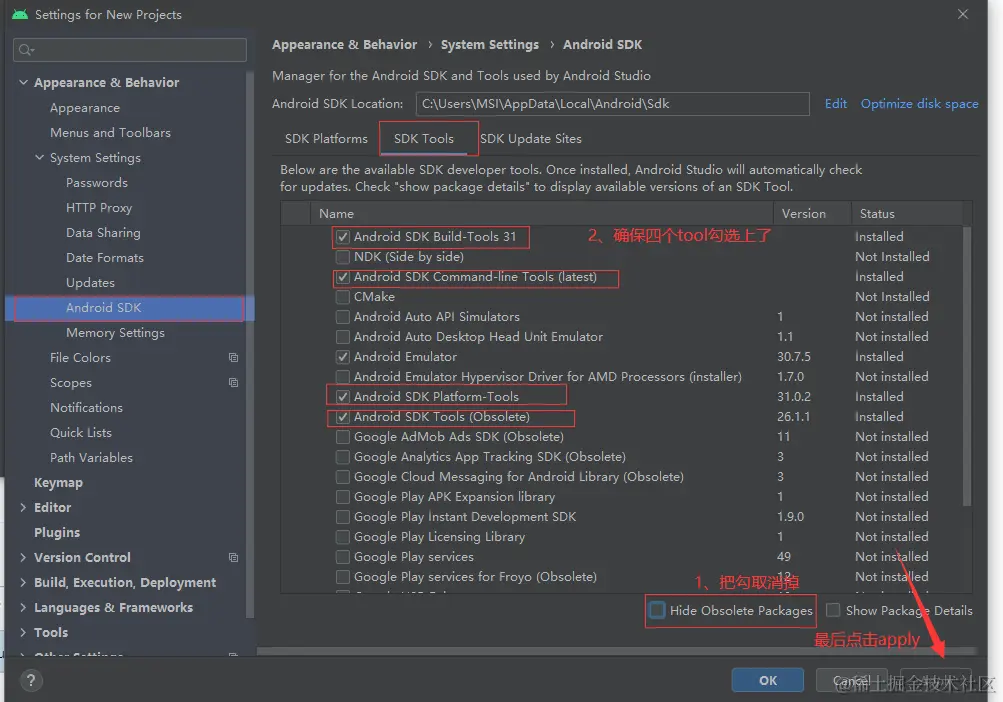
Task: Select the HTTP Proxy settings item
Action: tap(99, 208)
